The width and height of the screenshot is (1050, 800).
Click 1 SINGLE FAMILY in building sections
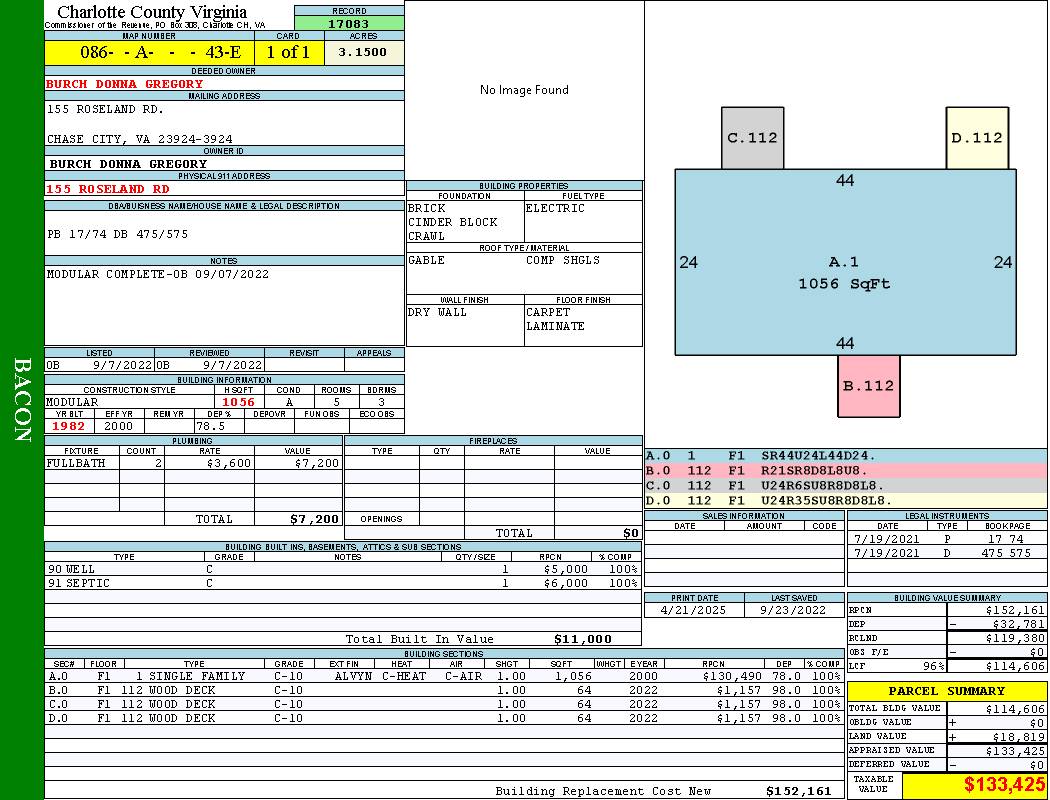tap(190, 676)
